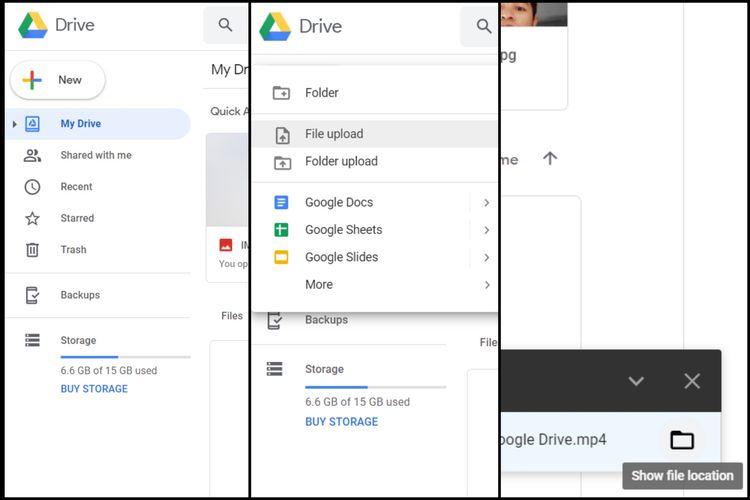
Task: Click 6.6 GB of 15 GB used in middle panel
Action: point(357,402)
